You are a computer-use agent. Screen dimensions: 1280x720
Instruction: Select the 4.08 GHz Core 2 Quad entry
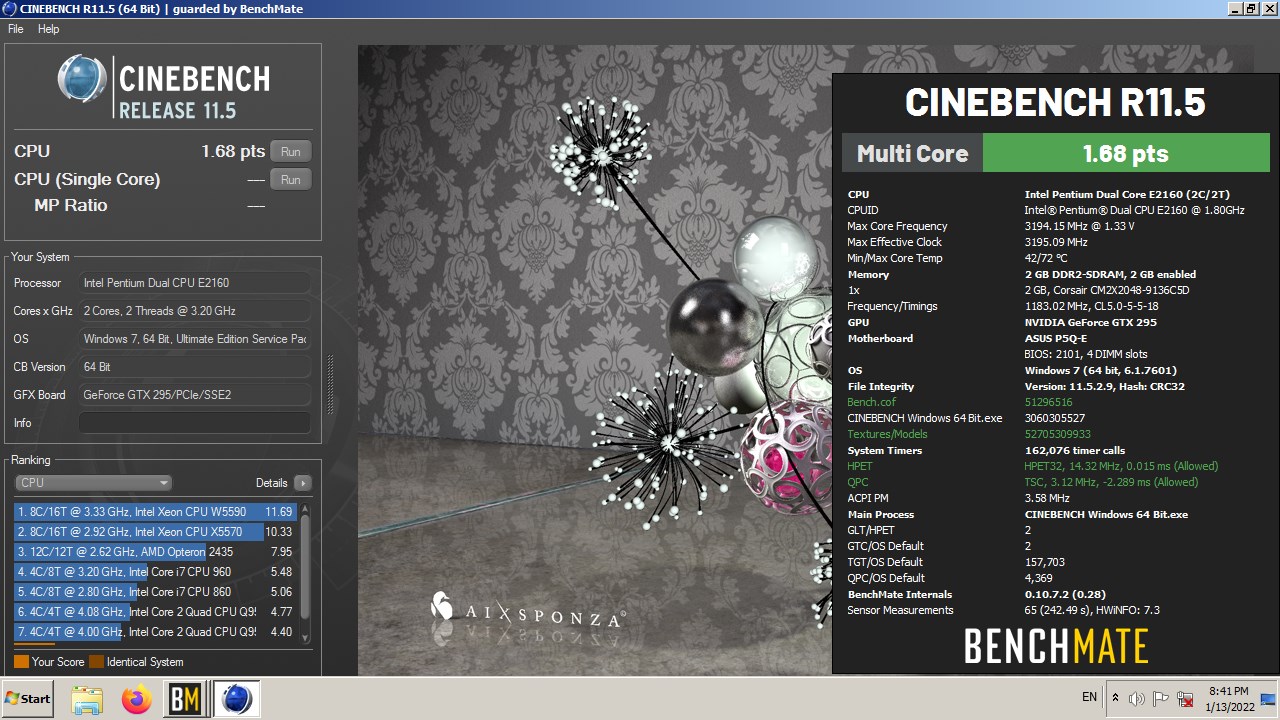[x=155, y=612]
